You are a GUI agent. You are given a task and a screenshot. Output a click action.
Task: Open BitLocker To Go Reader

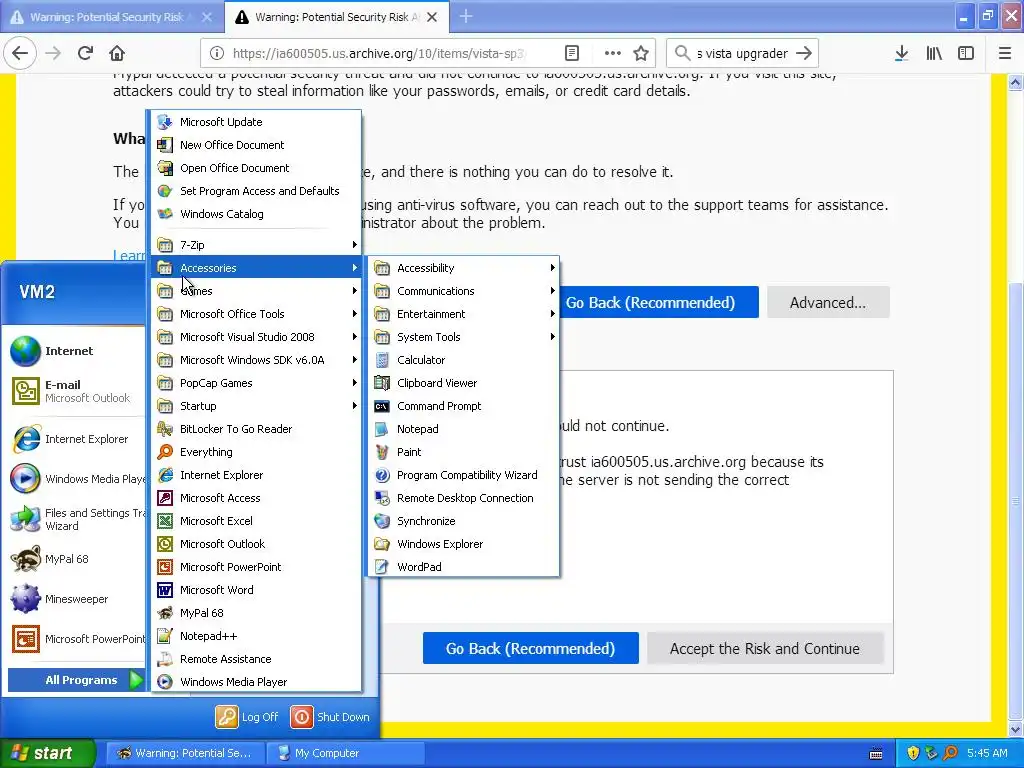[x=257, y=428]
